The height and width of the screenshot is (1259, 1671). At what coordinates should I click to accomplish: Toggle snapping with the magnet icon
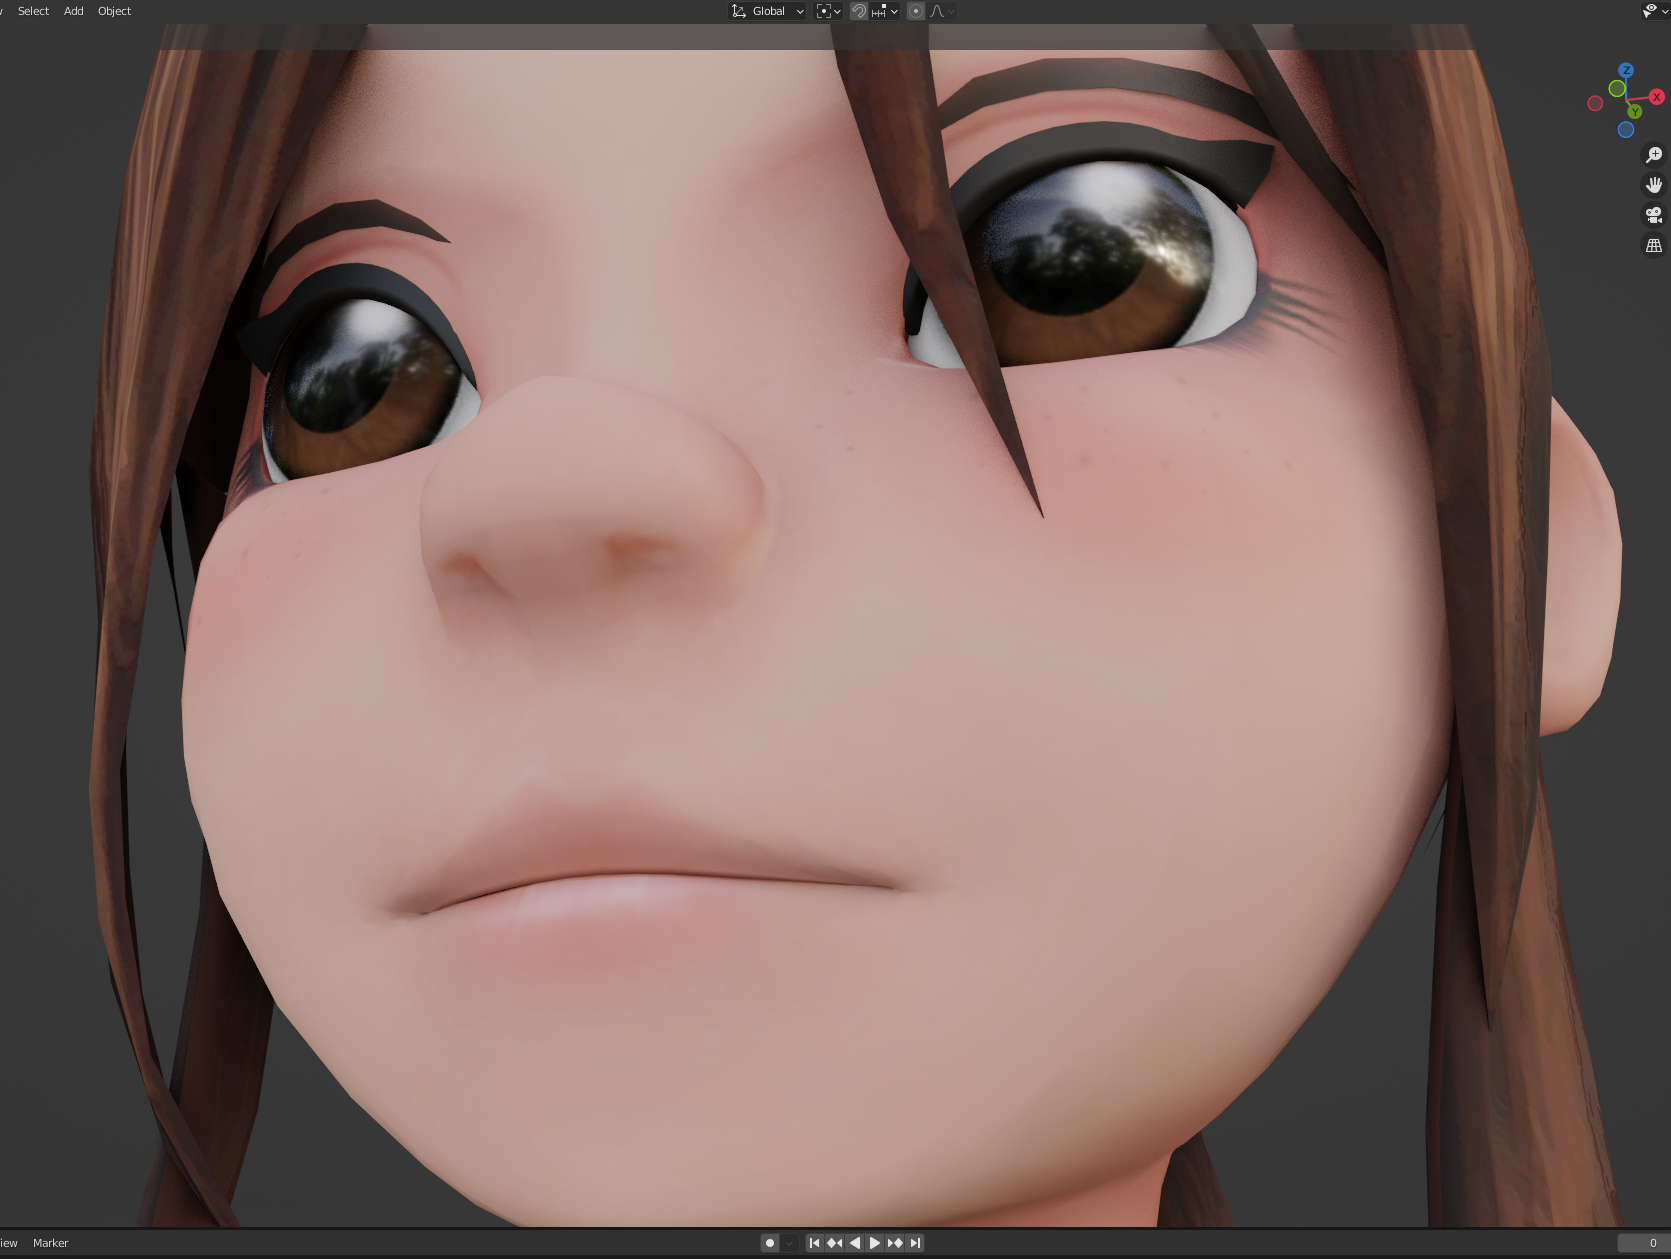[858, 11]
